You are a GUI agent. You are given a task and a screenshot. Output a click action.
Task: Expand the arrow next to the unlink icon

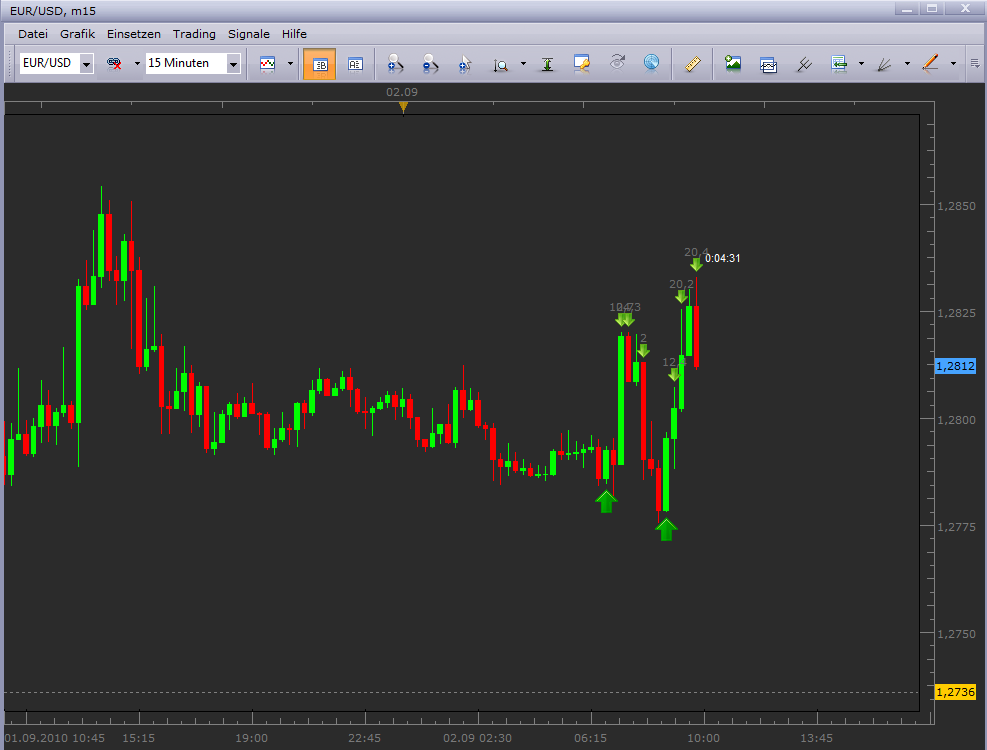point(137,64)
